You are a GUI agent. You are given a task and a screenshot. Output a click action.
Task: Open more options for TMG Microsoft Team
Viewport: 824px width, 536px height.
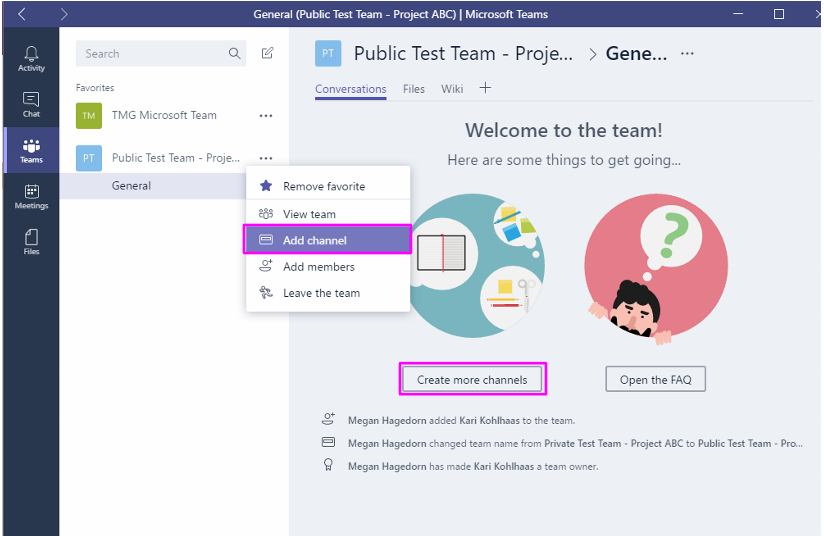pyautogui.click(x=266, y=116)
